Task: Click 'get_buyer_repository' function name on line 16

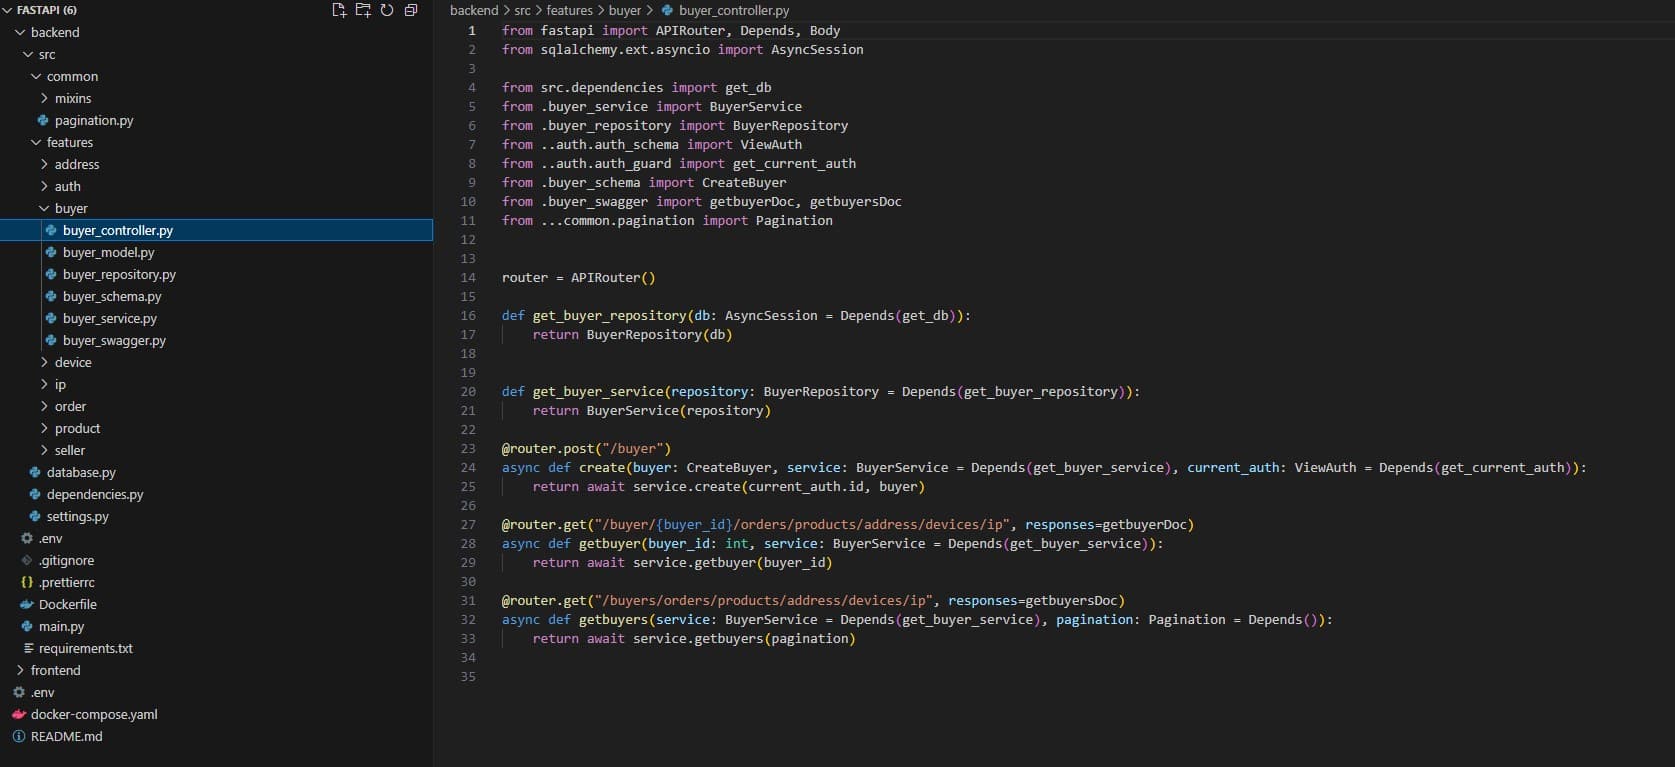Action: (x=610, y=315)
